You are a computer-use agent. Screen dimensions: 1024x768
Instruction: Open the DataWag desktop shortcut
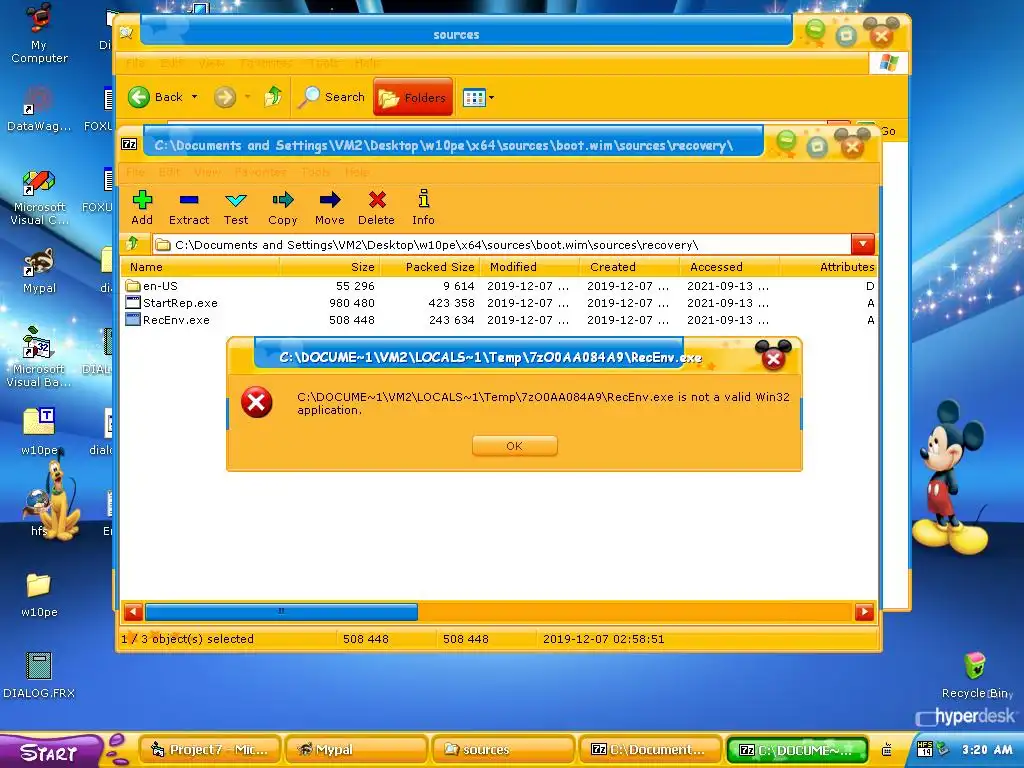[39, 108]
